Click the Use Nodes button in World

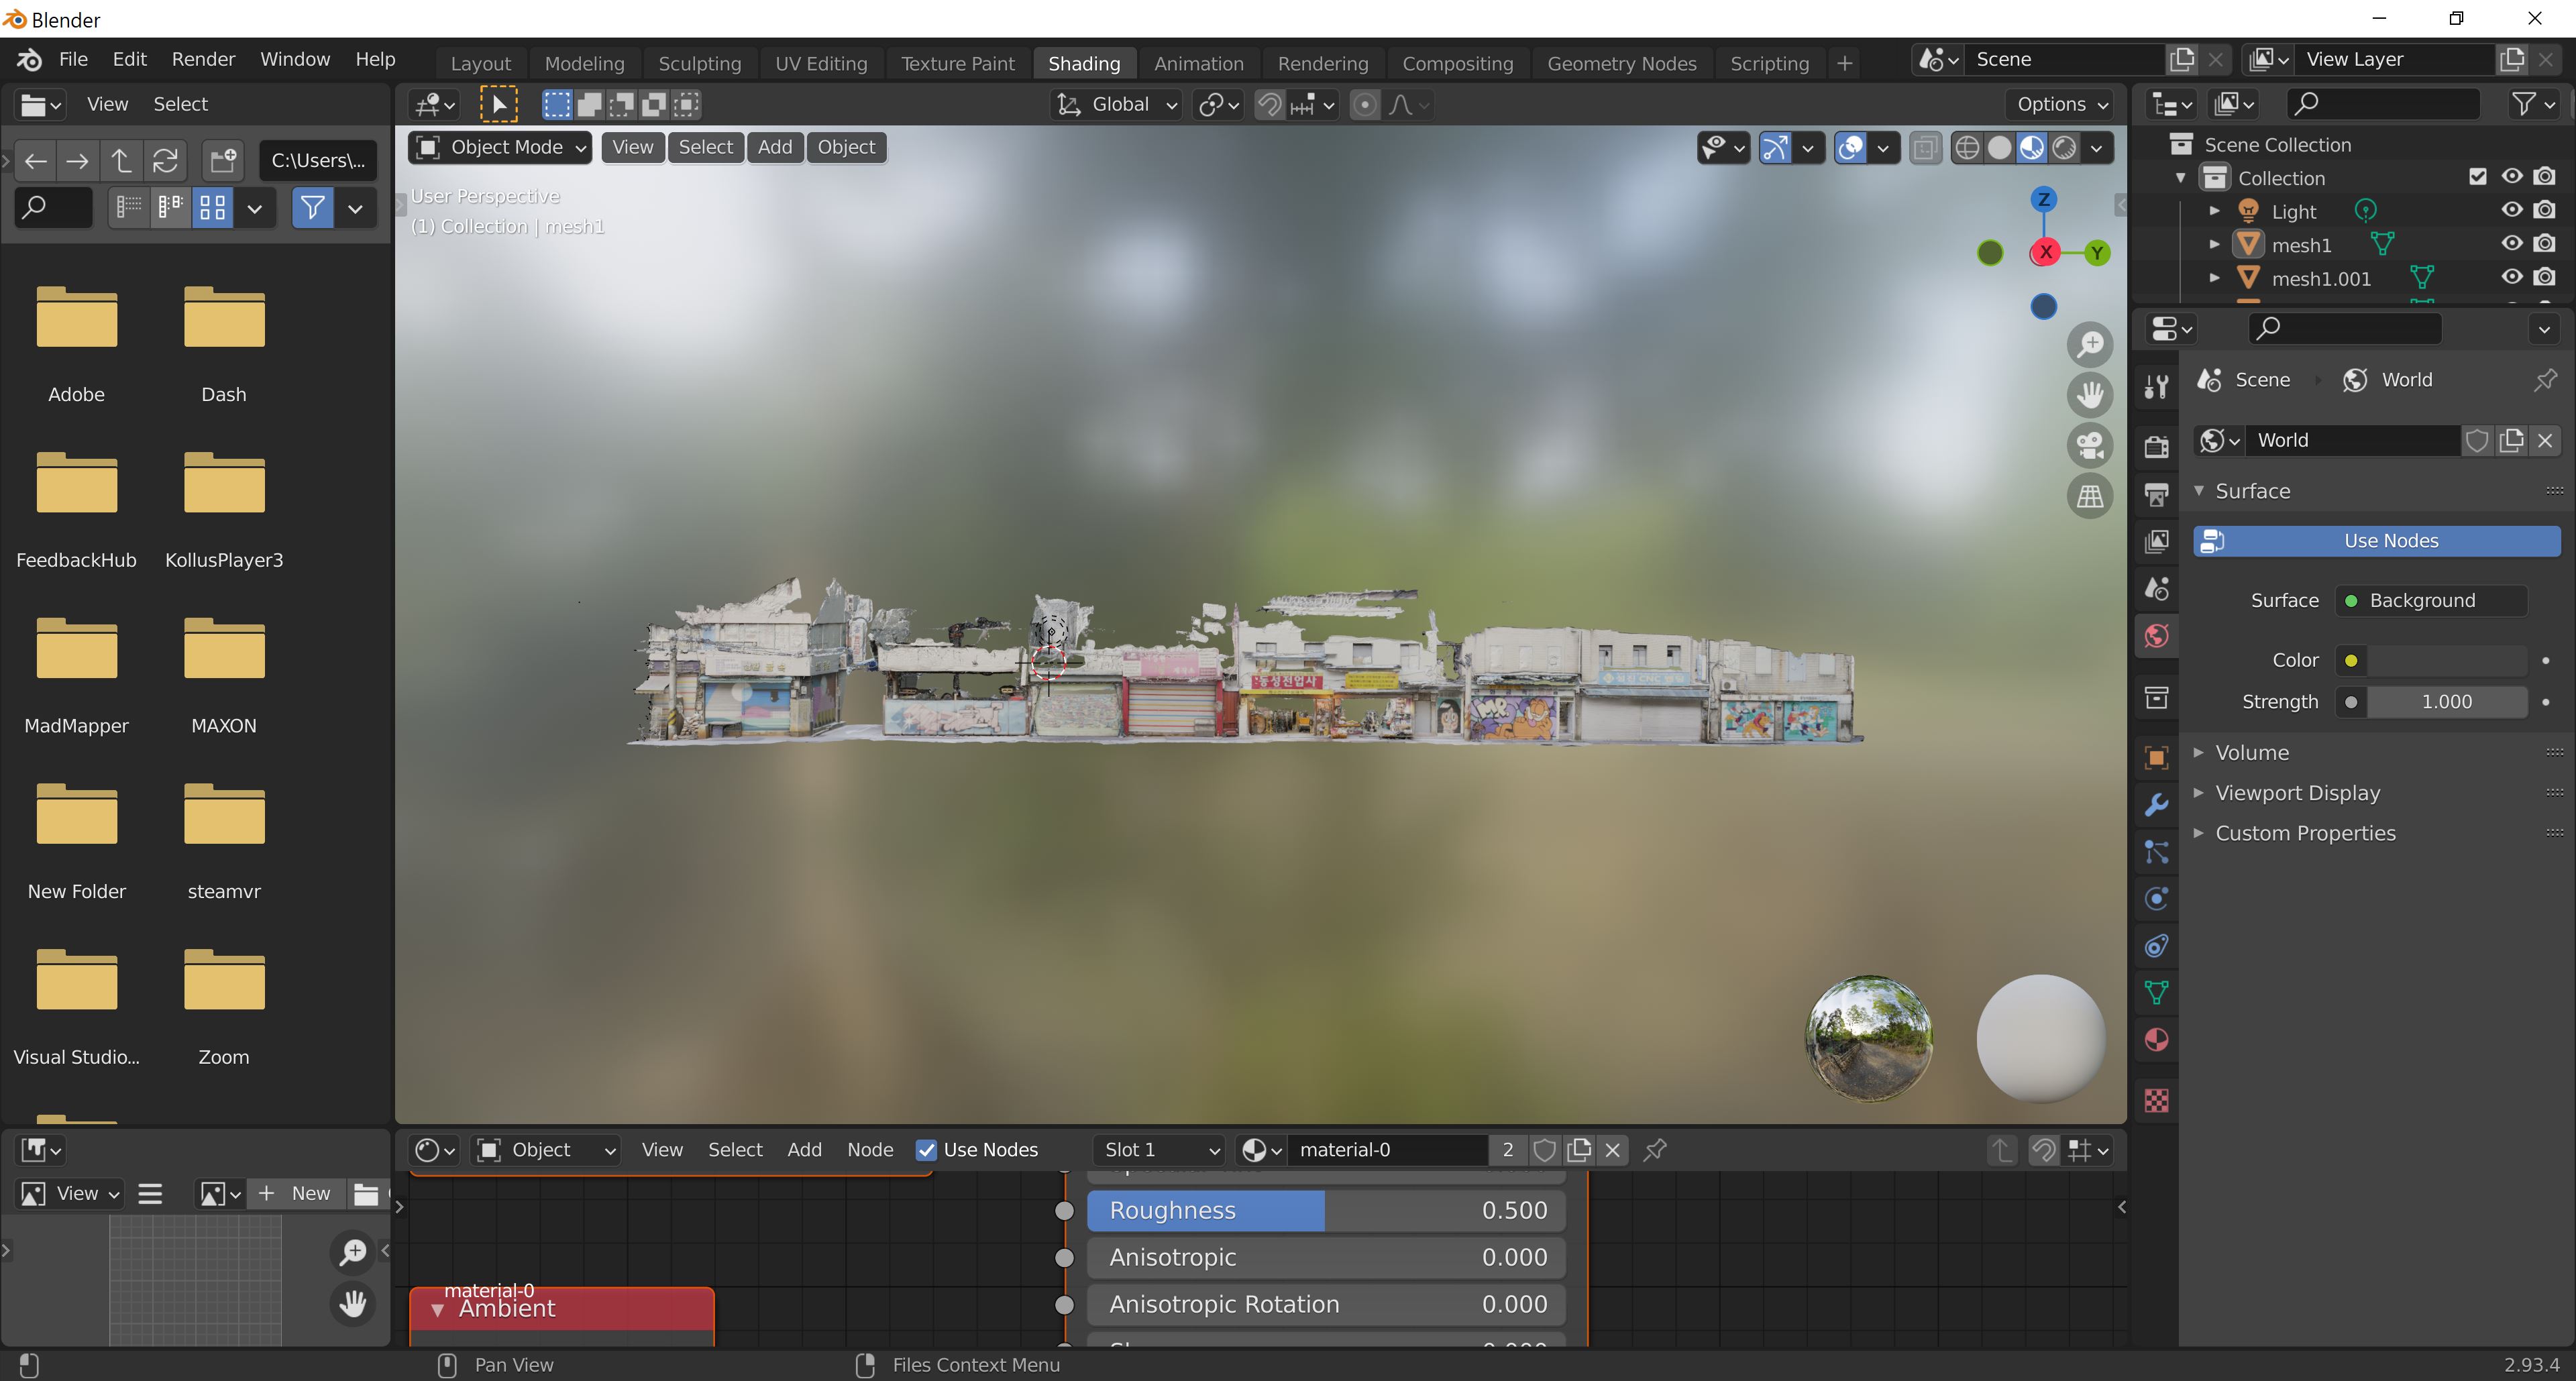[2377, 541]
